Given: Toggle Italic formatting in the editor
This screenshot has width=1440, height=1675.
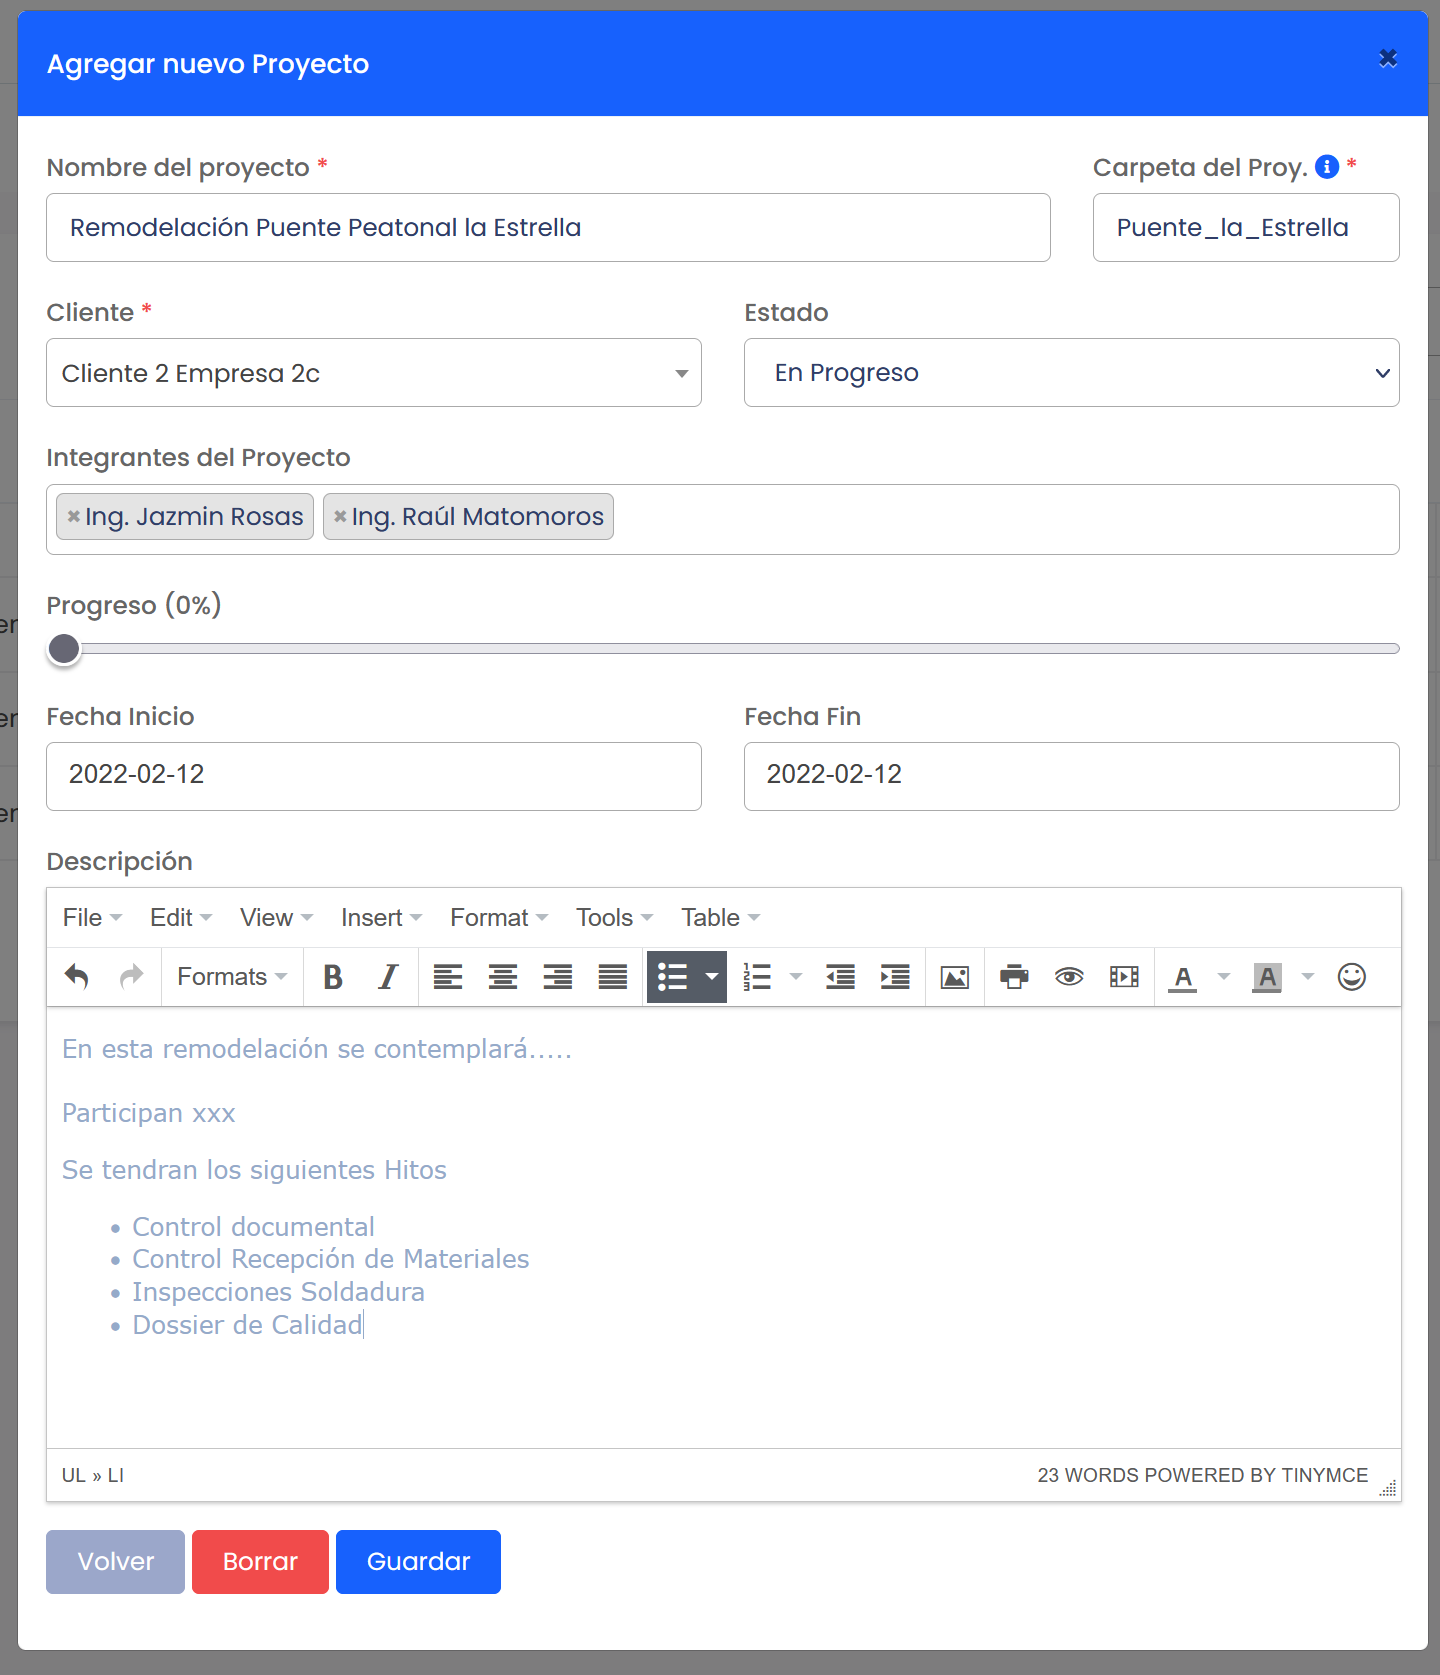Looking at the screenshot, I should [x=388, y=977].
